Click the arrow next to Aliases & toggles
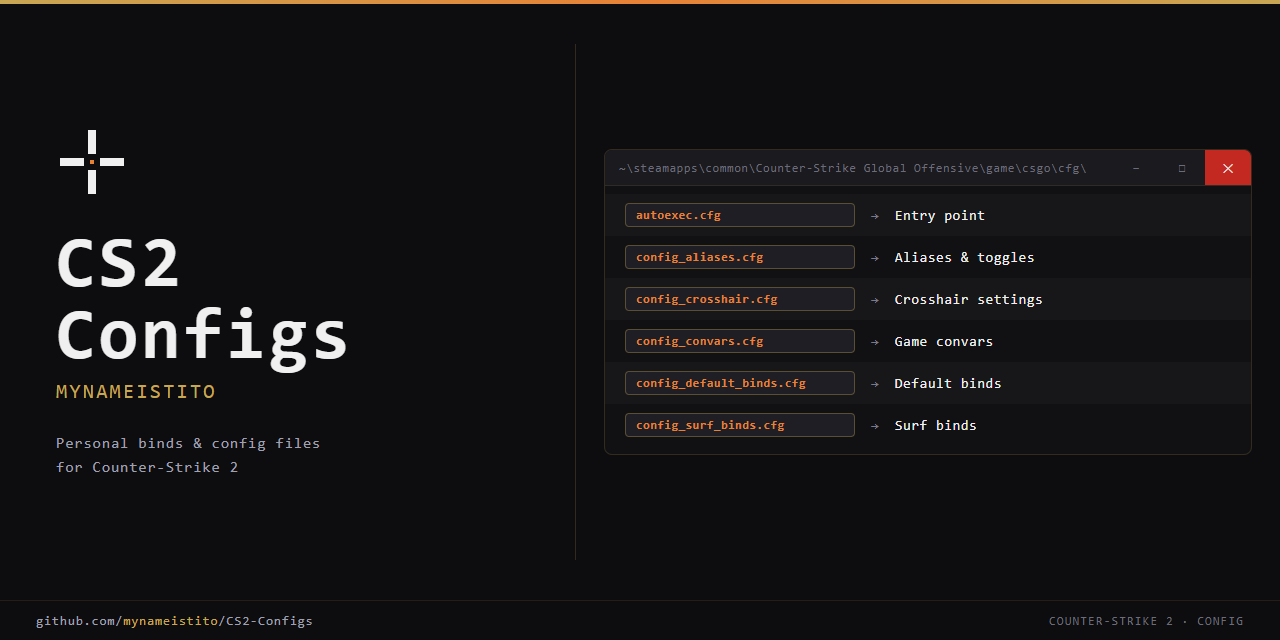This screenshot has height=640, width=1280. click(x=875, y=257)
